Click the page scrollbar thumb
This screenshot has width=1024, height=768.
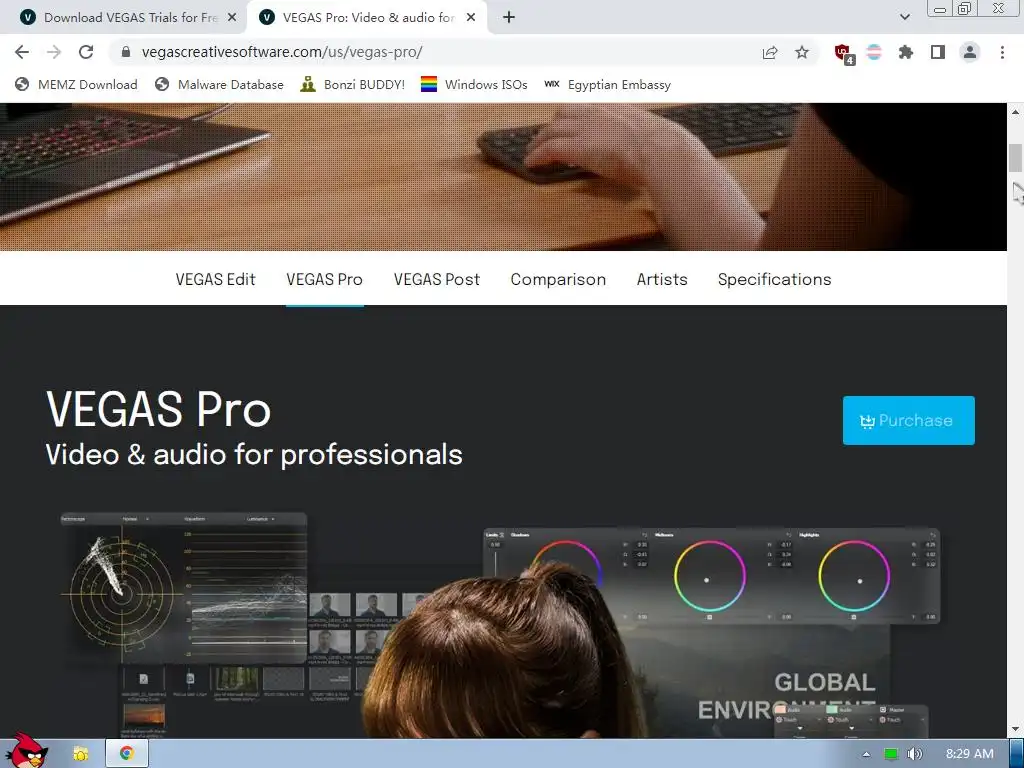click(1015, 157)
